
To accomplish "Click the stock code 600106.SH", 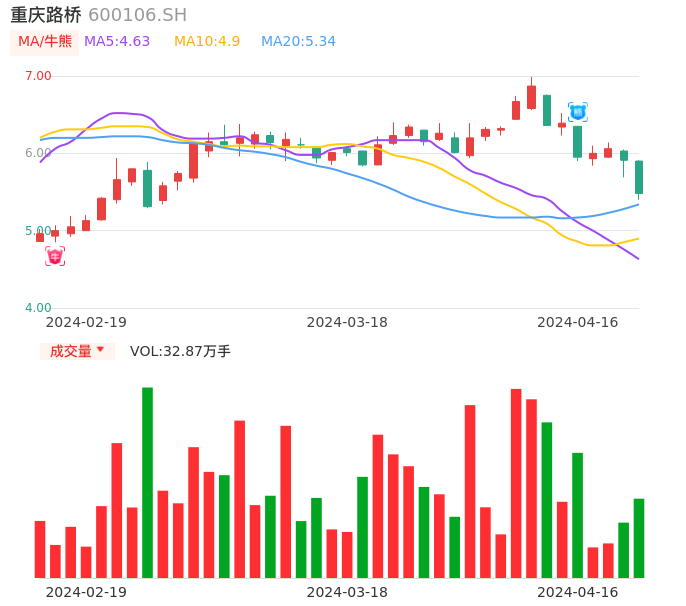I will coord(138,15).
